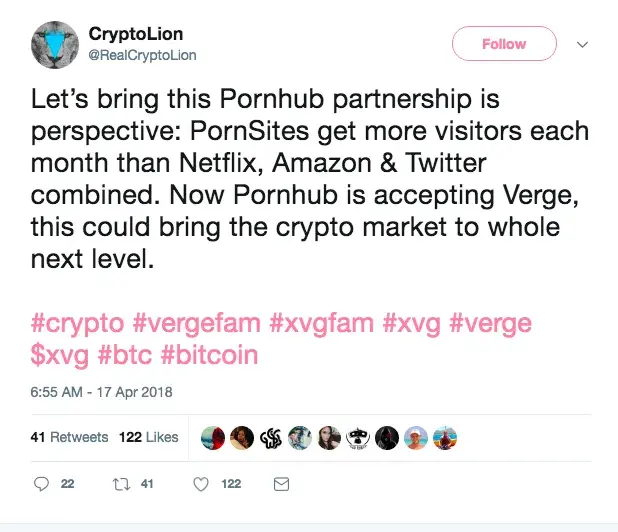View the 41 Retweets list
618x532 pixels.
(x=69, y=437)
